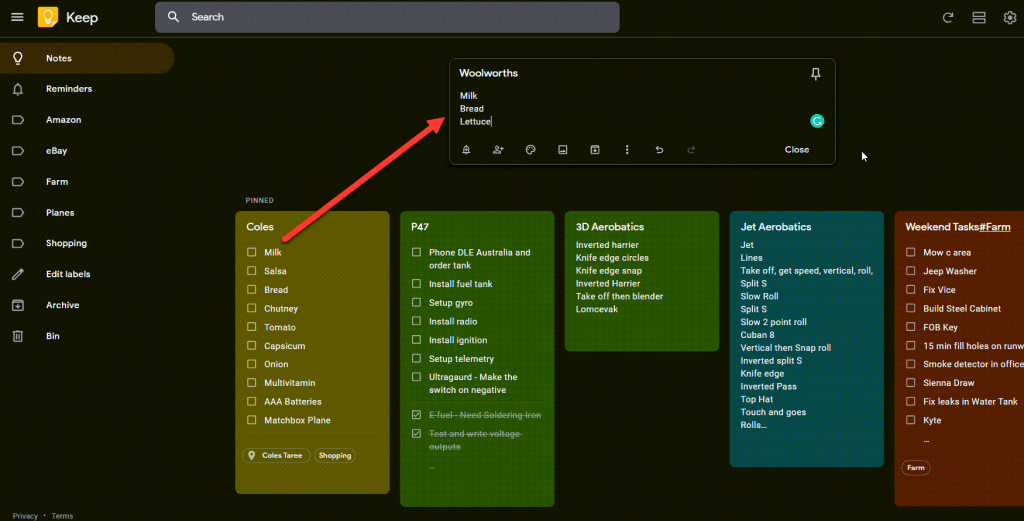Click the Shopping label chip on Coles
The width and height of the screenshot is (1024, 521).
tap(334, 456)
